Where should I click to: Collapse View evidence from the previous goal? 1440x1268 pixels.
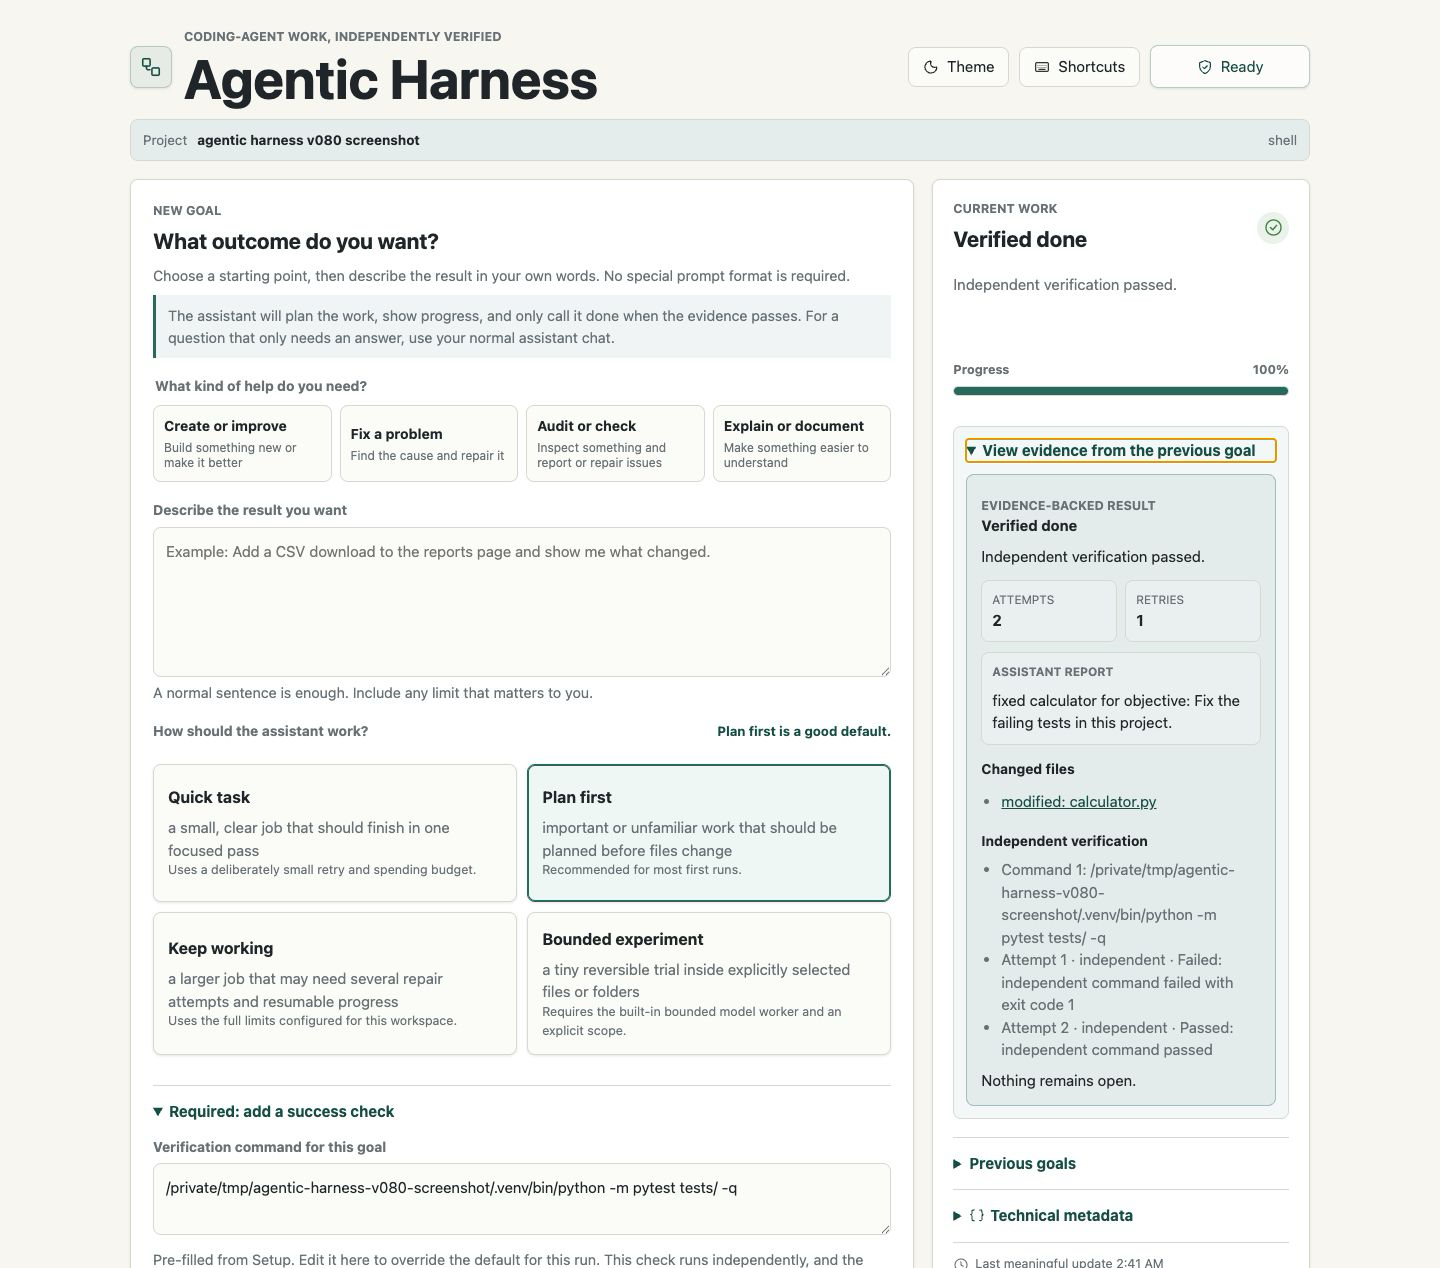(x=1120, y=451)
